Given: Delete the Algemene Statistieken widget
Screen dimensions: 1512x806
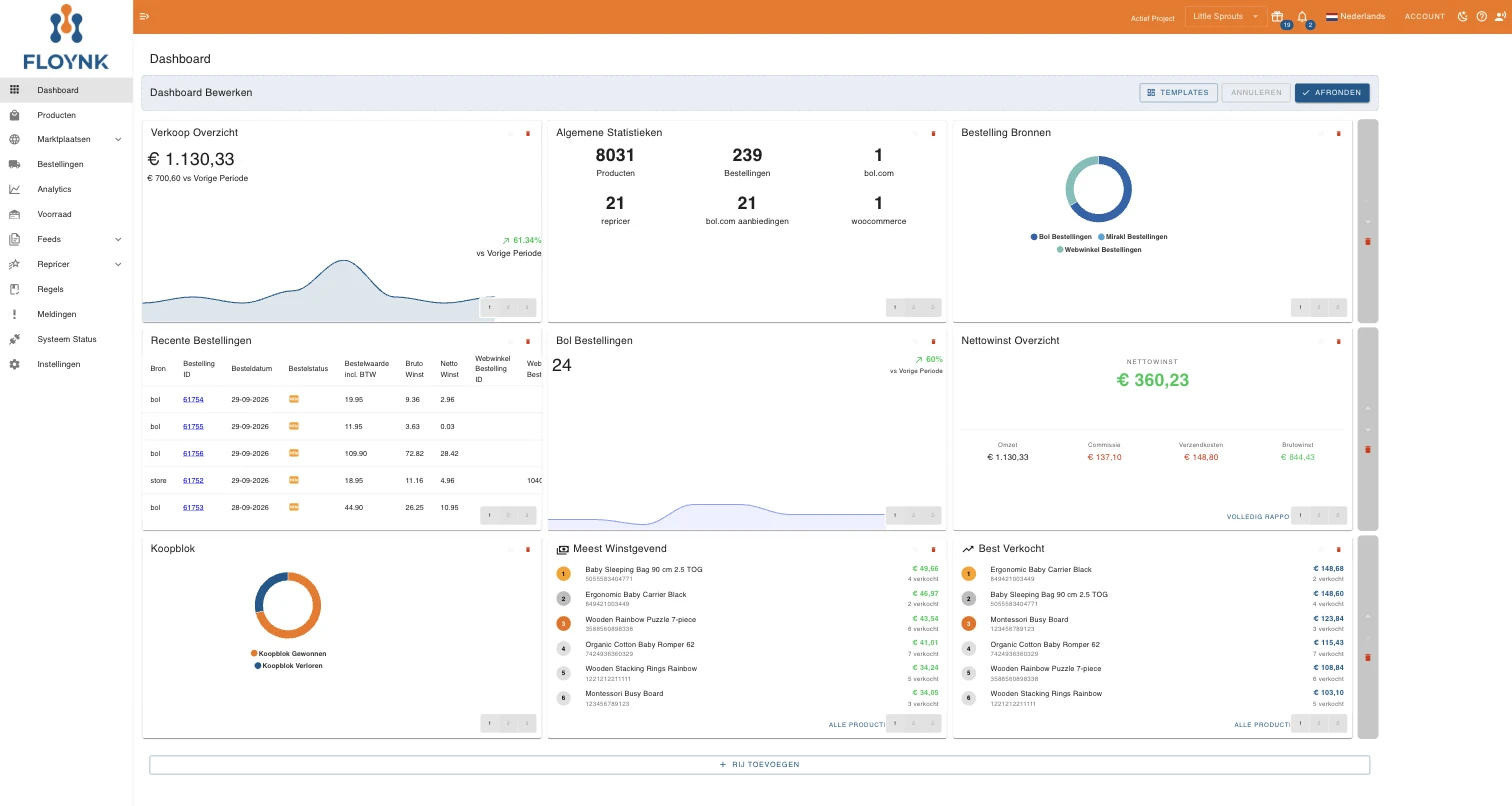Looking at the screenshot, I should [x=933, y=133].
